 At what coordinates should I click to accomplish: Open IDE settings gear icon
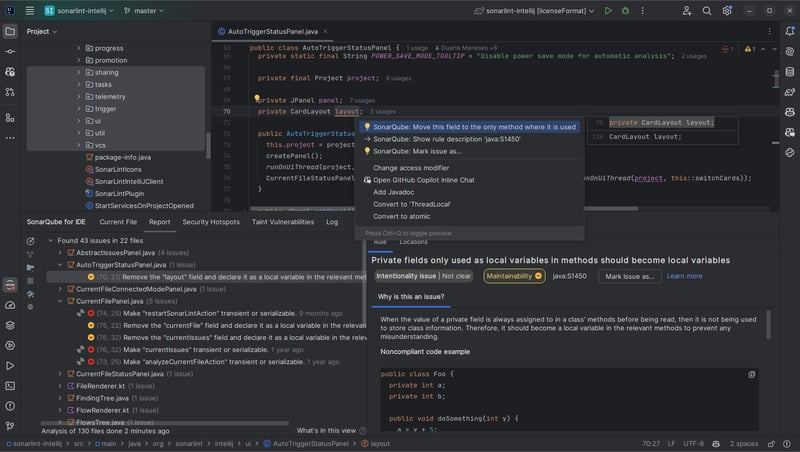[727, 10]
